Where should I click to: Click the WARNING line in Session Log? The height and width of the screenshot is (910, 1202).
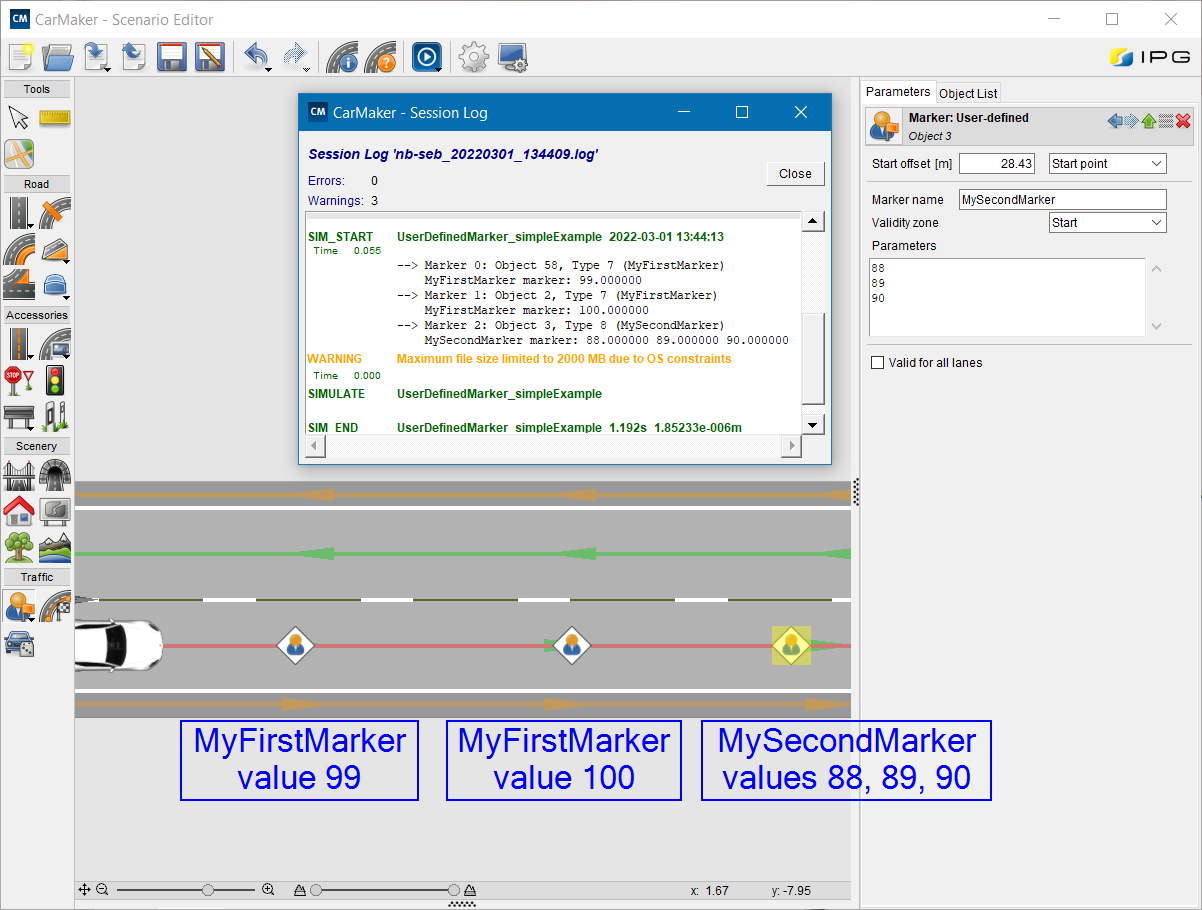coord(519,359)
